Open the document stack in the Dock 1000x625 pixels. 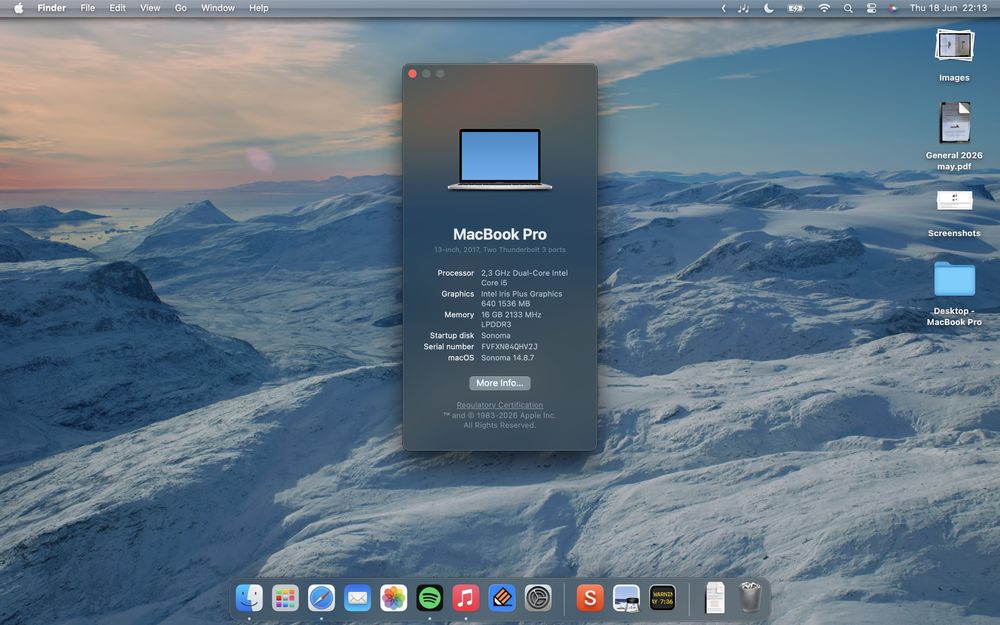[x=714, y=598]
